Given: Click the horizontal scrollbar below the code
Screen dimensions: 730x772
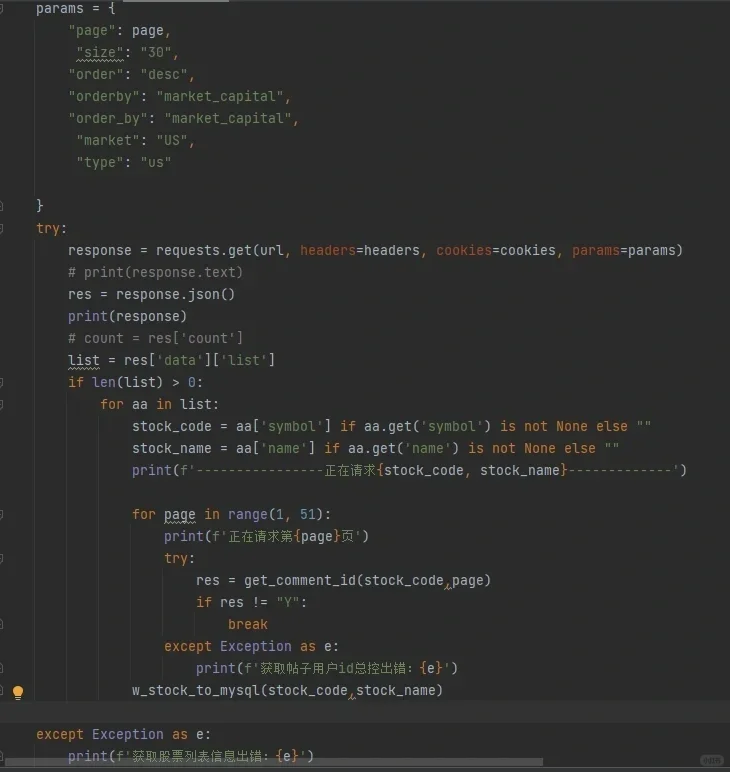Looking at the screenshot, I should [274, 762].
